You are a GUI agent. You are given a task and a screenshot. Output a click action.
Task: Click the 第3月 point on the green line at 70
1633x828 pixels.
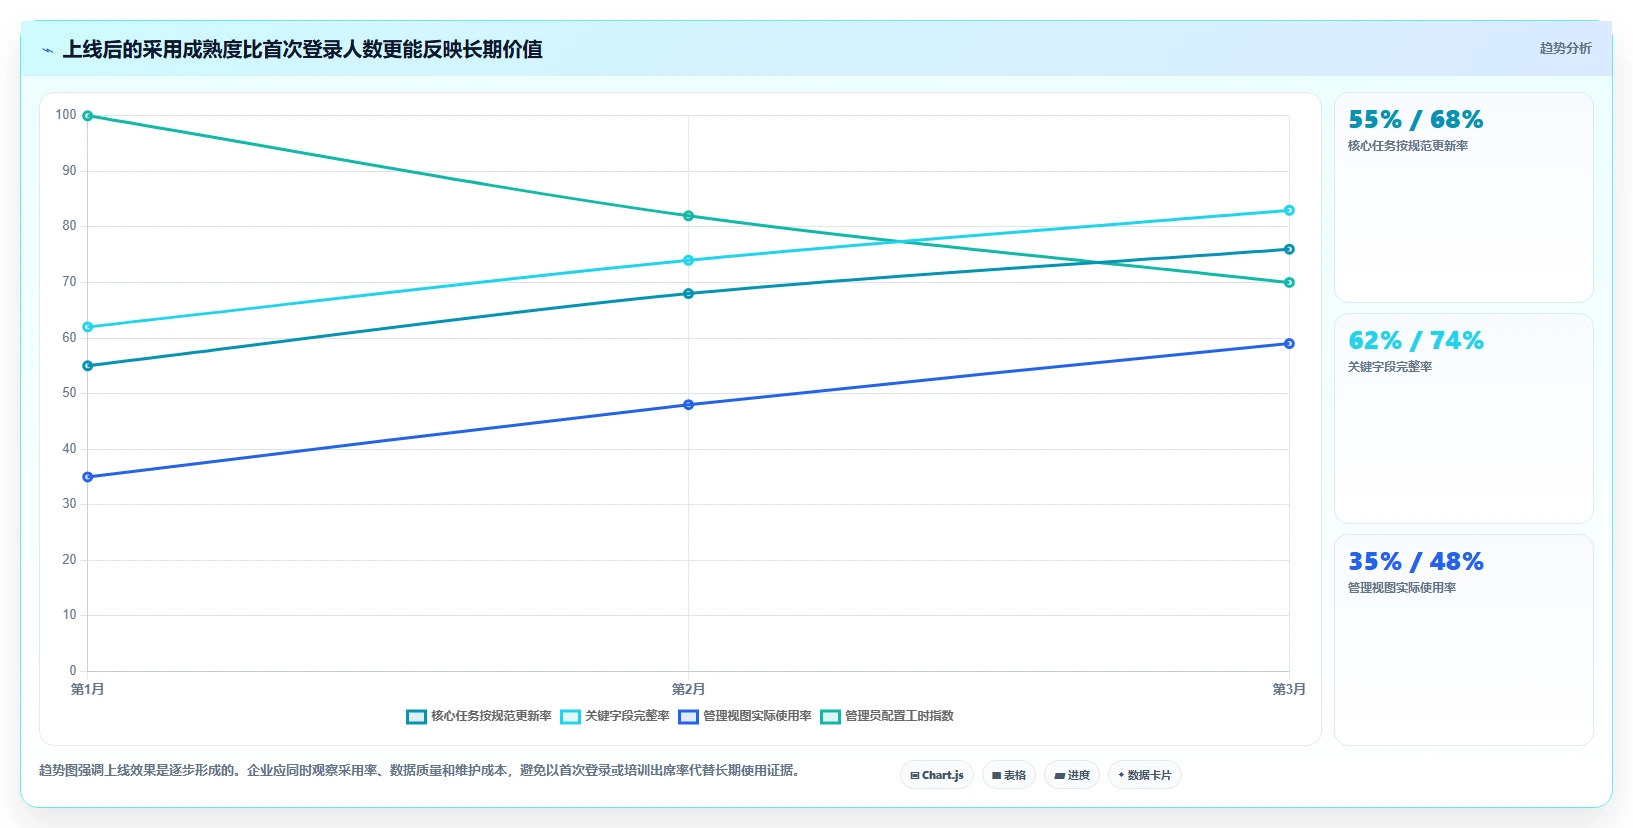tap(1289, 283)
